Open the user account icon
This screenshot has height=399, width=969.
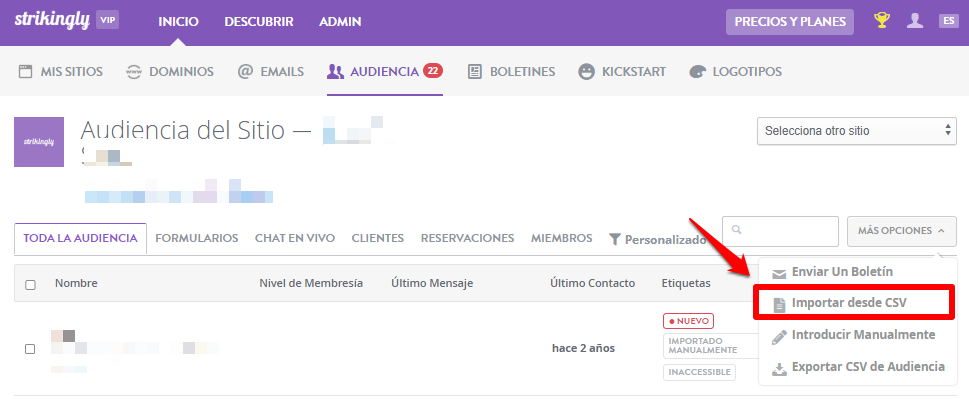(915, 20)
